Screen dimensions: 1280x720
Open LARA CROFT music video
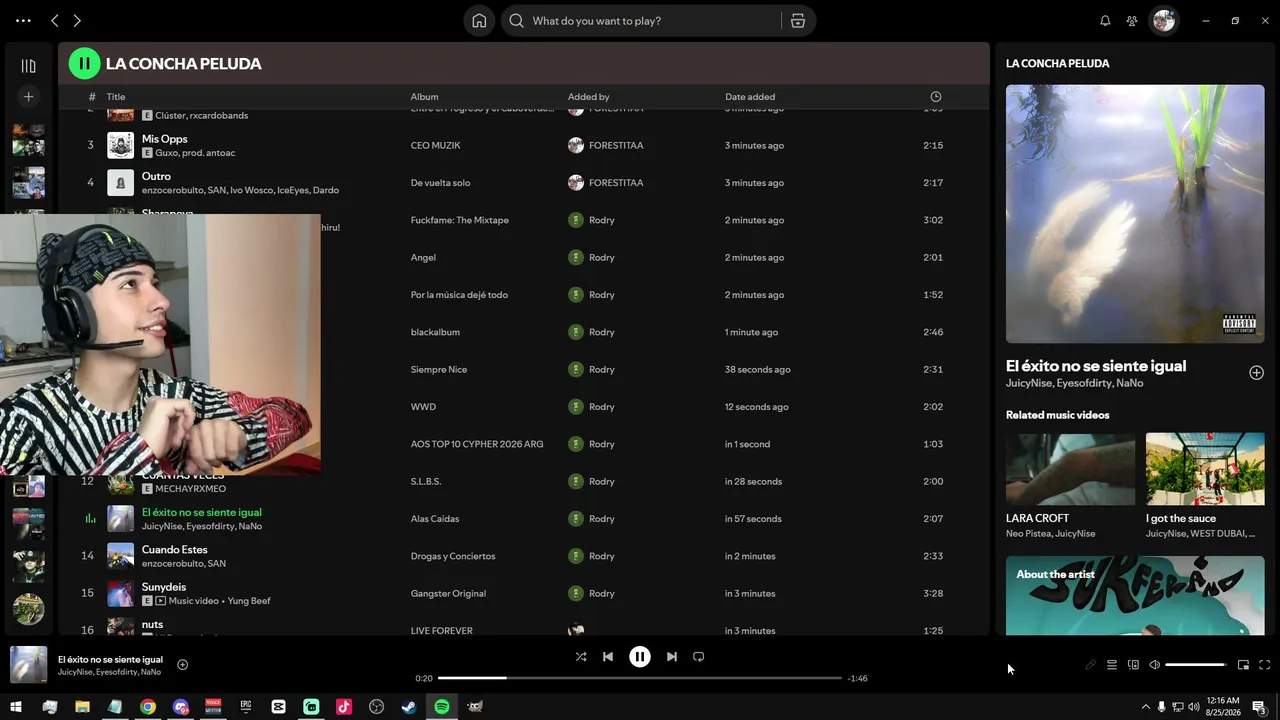point(1070,486)
